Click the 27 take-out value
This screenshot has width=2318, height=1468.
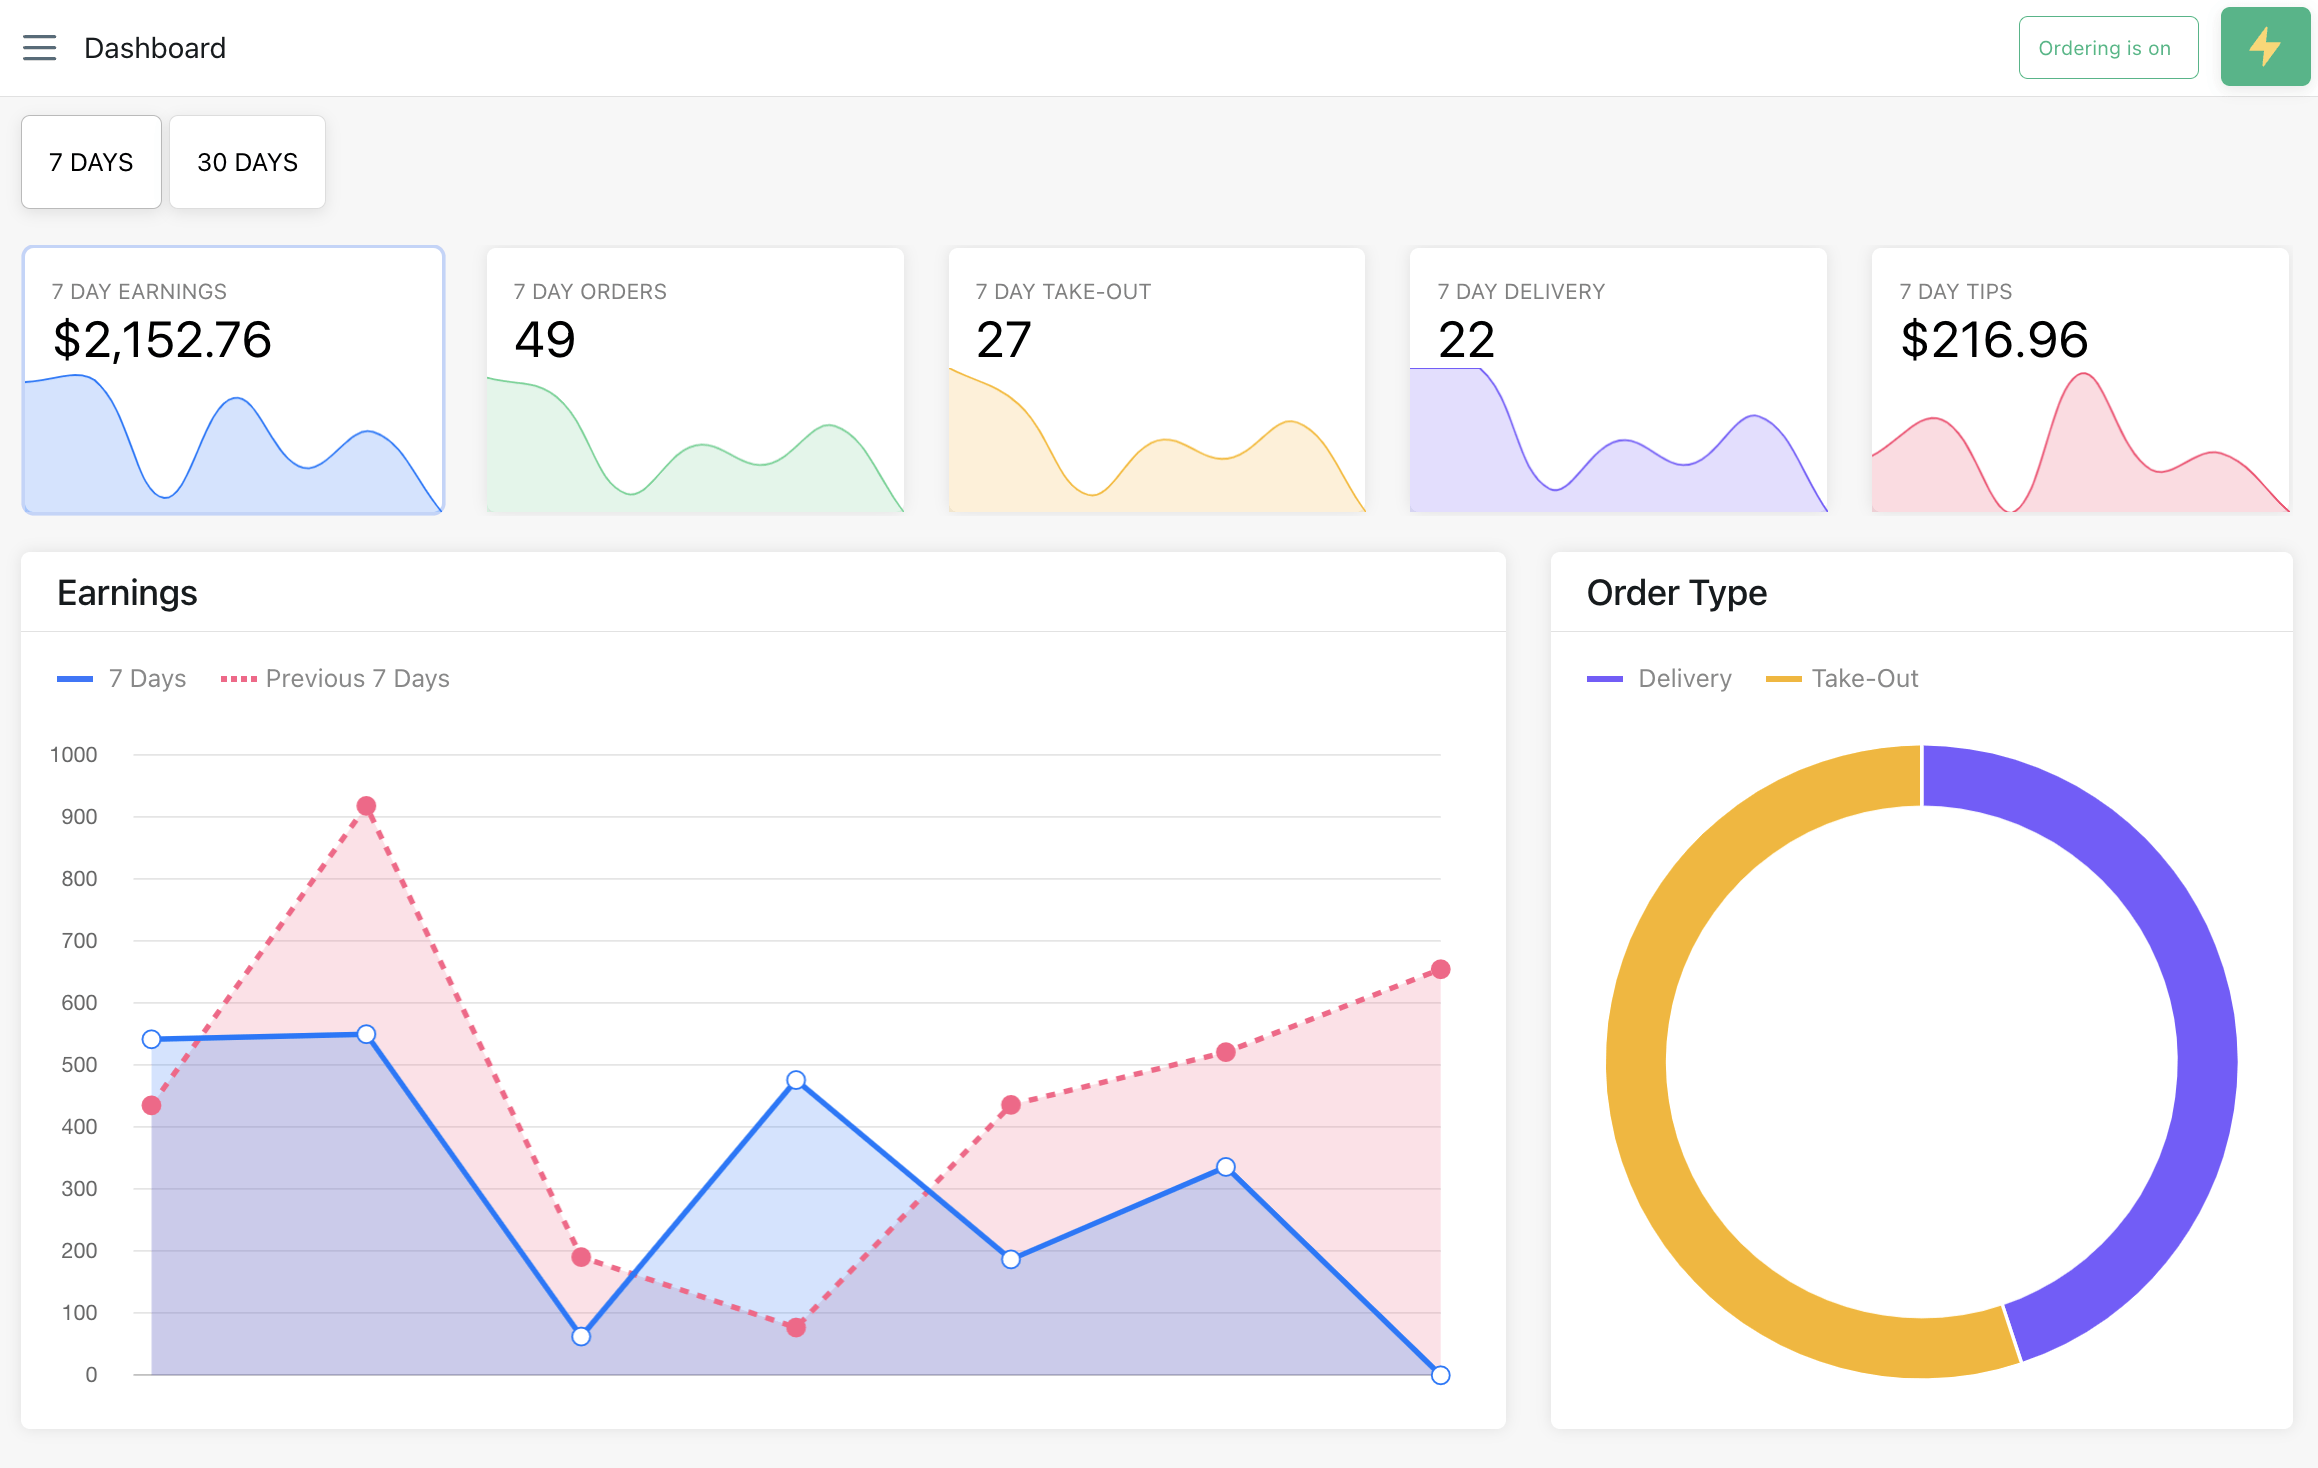(1003, 340)
